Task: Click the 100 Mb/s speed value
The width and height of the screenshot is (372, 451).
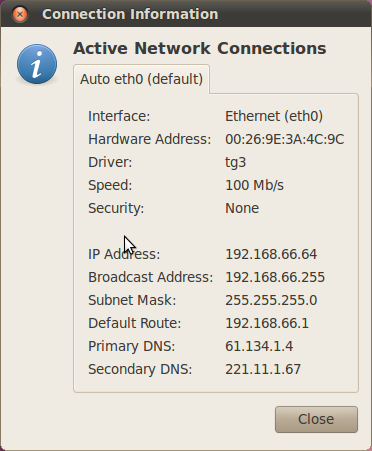Action: (254, 185)
